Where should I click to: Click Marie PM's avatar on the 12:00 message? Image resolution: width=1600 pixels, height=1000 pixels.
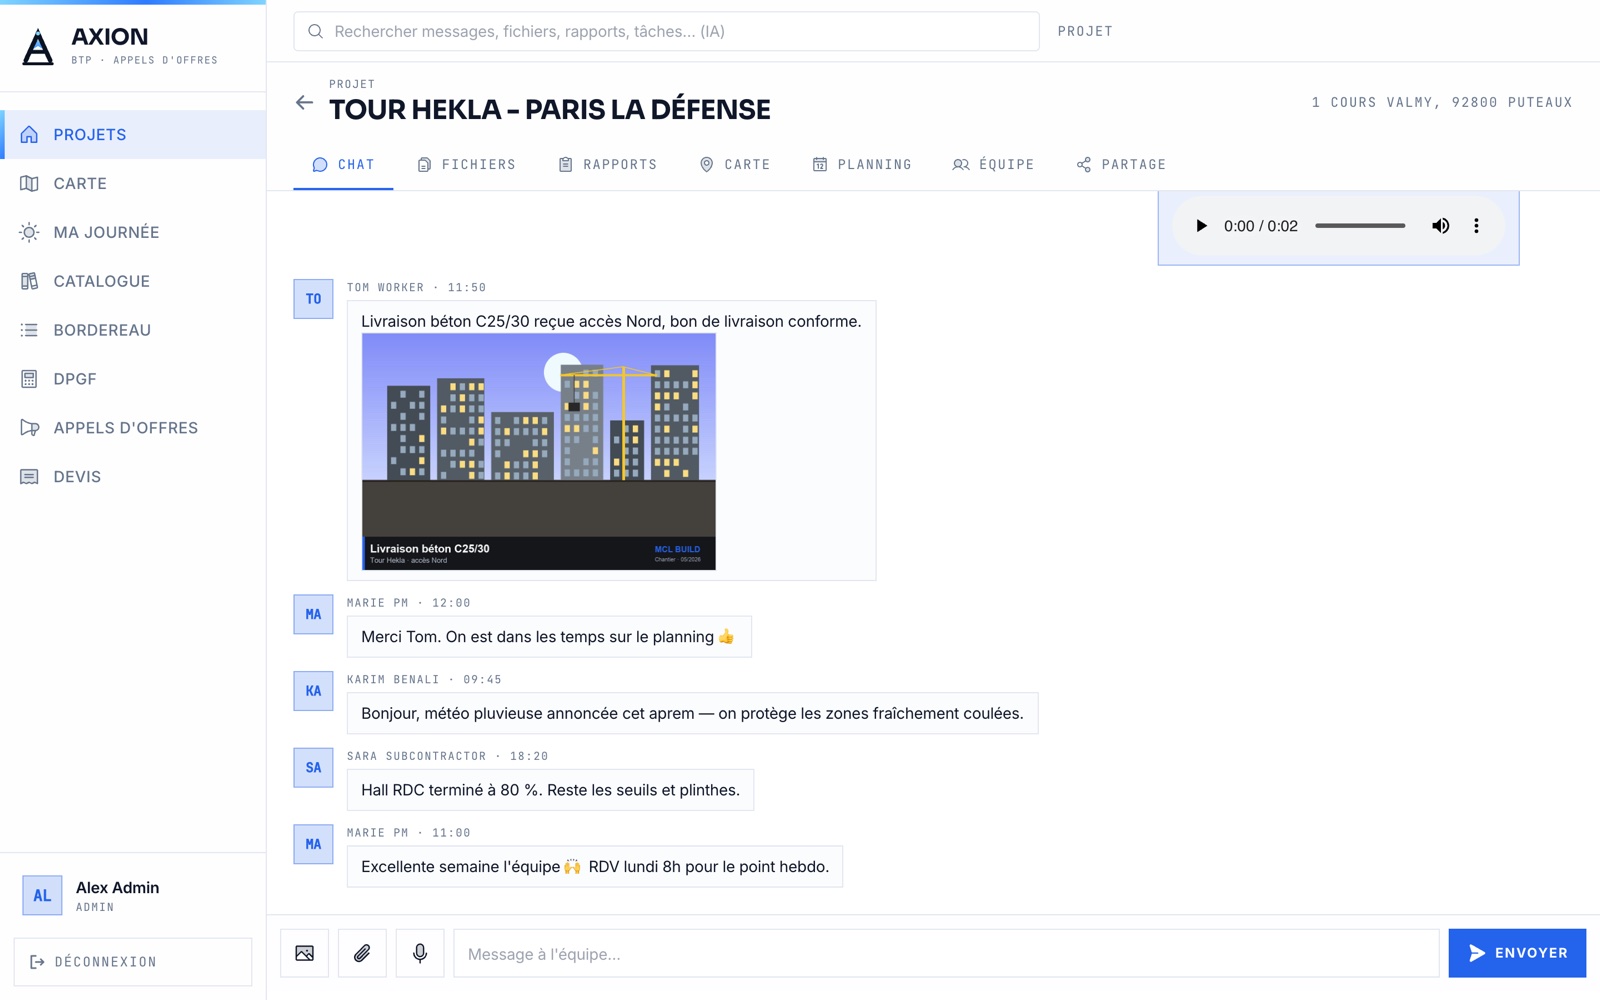[x=313, y=615]
